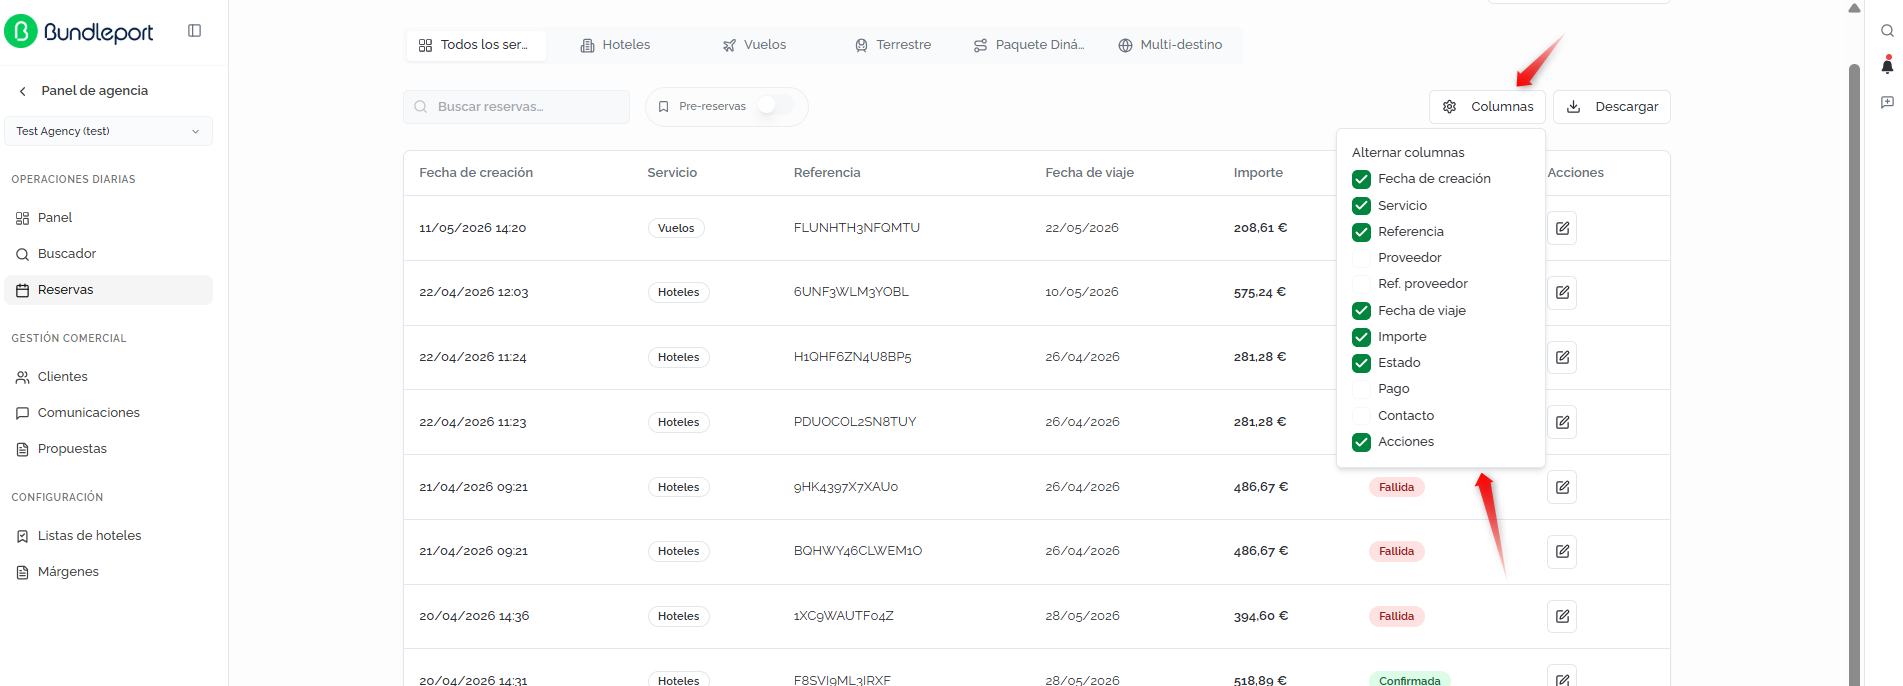Viewport: 1903px width, 686px height.
Task: Edit booking 9HK4397X7XAU0 via action icon
Action: tap(1562, 487)
